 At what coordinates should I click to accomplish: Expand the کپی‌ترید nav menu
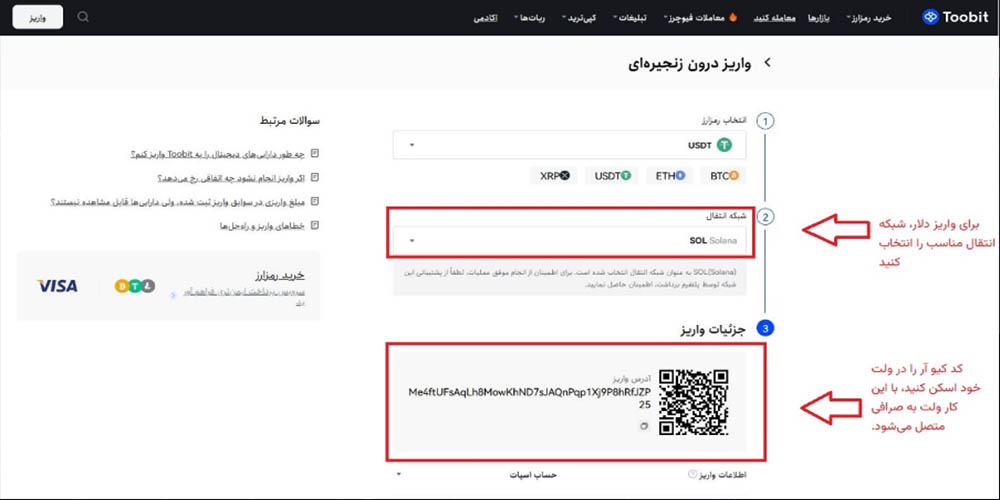tap(580, 18)
